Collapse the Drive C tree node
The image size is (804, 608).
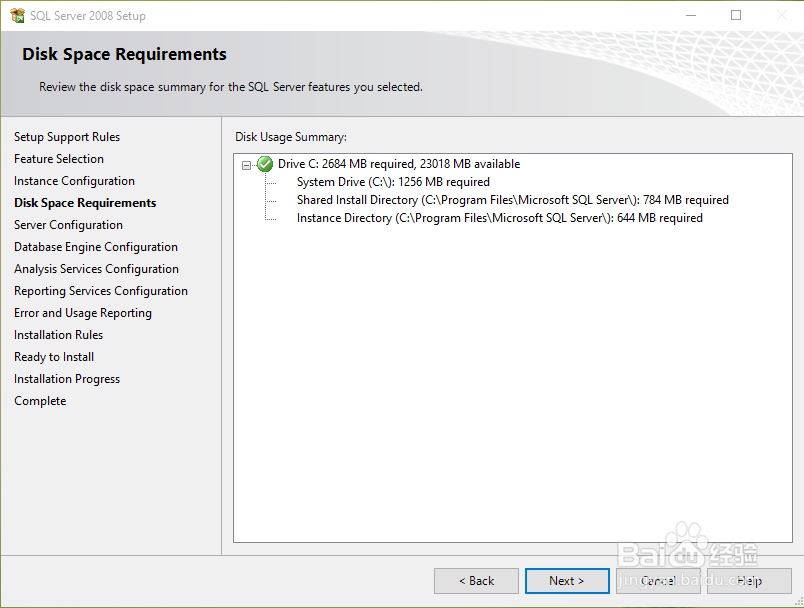tap(247, 165)
